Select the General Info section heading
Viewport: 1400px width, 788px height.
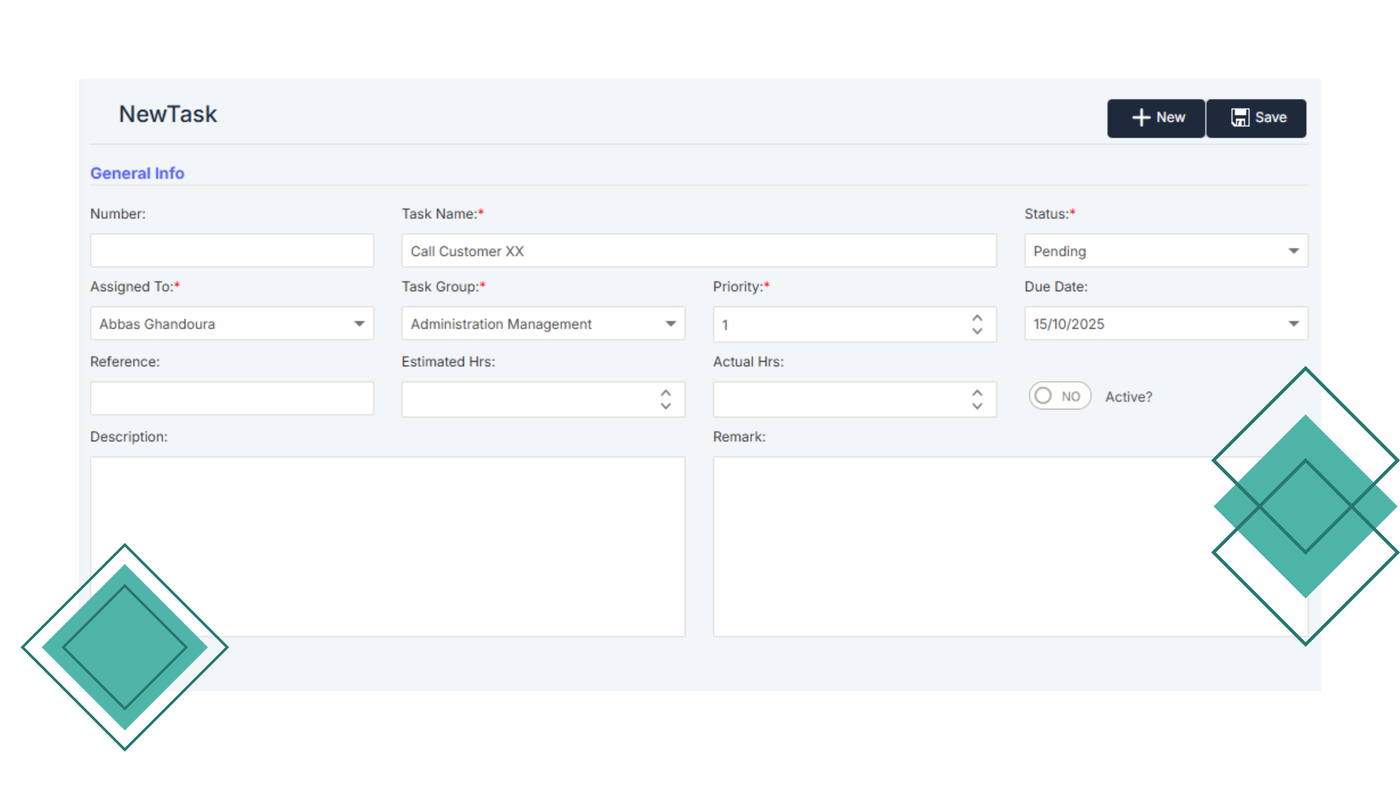[137, 173]
